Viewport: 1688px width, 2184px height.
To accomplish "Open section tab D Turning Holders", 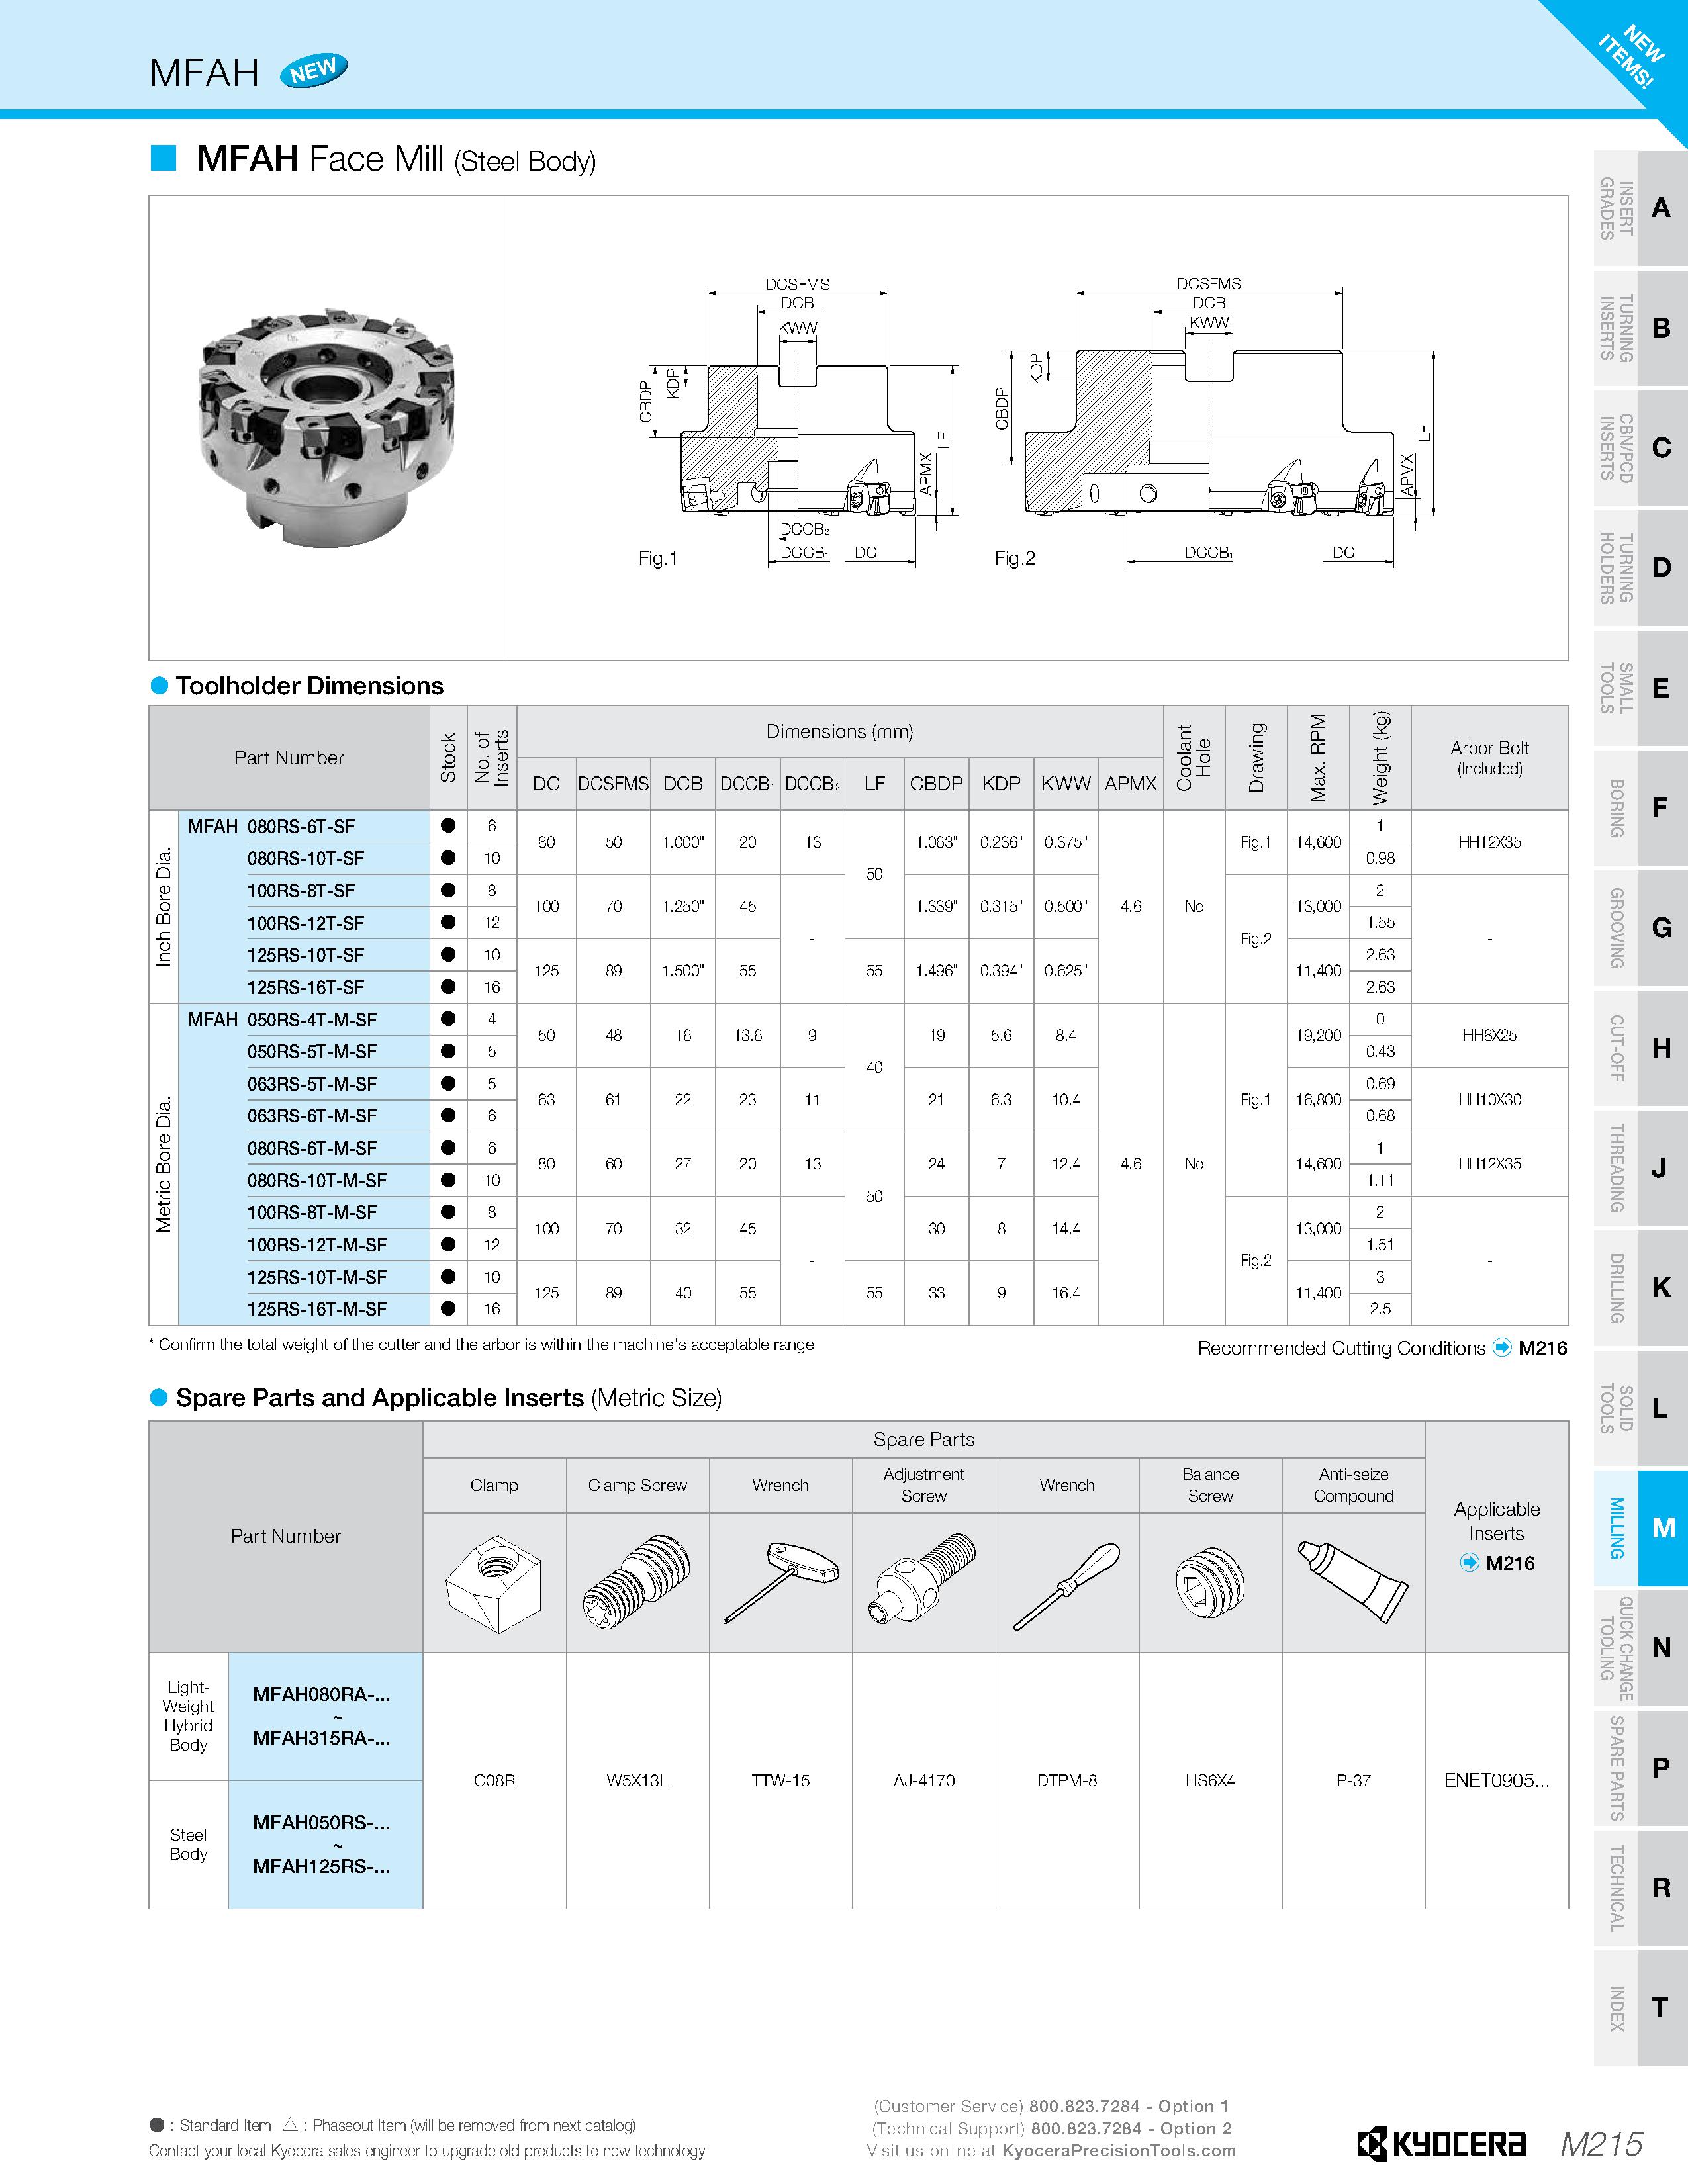I will click(1641, 568).
